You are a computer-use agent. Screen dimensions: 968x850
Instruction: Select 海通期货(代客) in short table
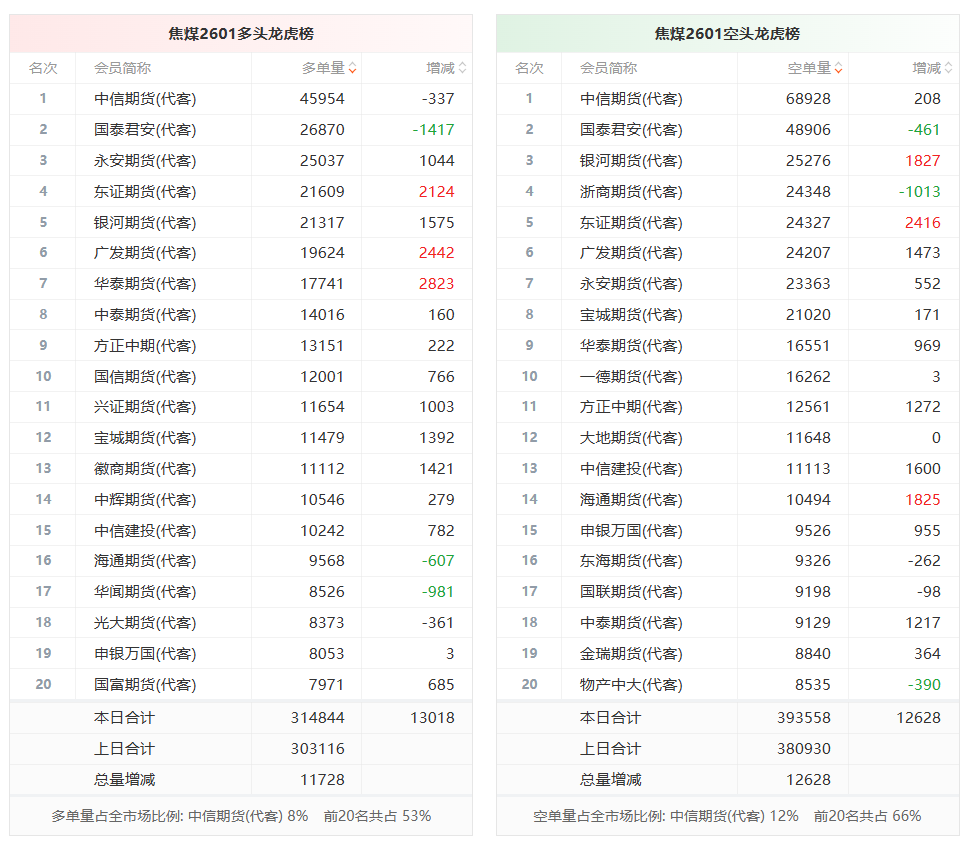click(x=631, y=499)
